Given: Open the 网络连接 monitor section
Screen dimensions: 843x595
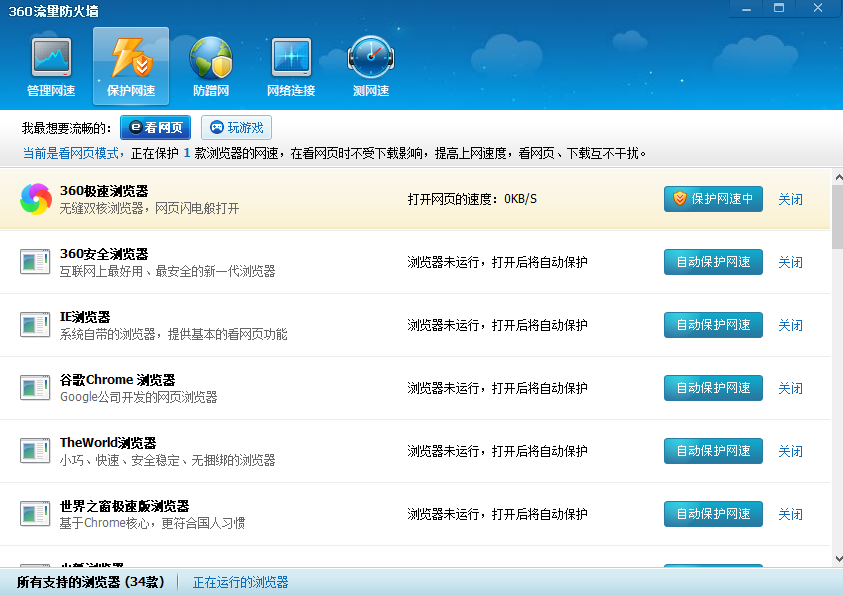Looking at the screenshot, I should pyautogui.click(x=291, y=67).
